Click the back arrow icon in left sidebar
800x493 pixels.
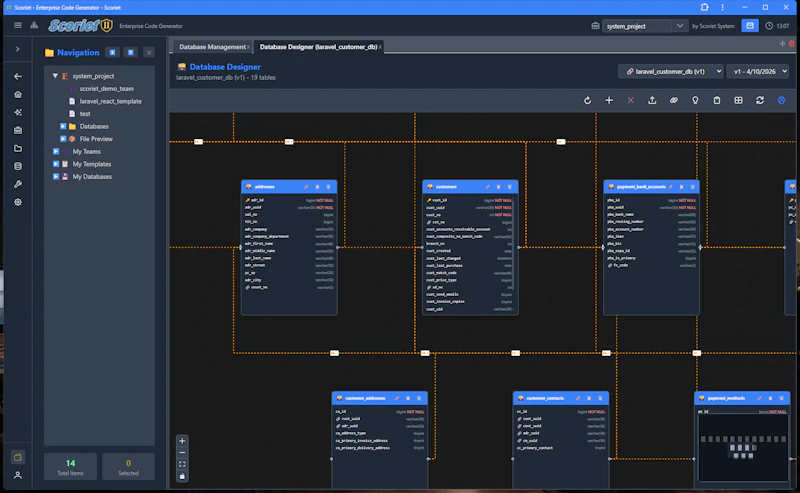click(18, 76)
